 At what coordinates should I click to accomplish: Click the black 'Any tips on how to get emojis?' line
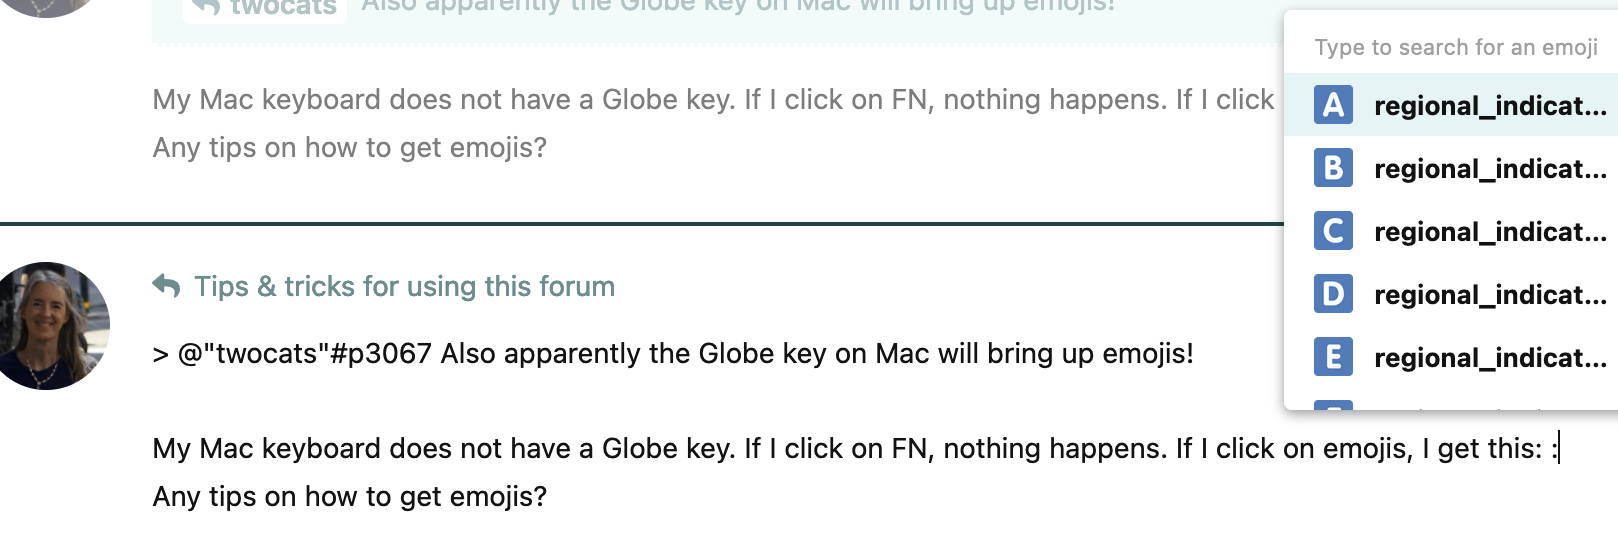(350, 497)
